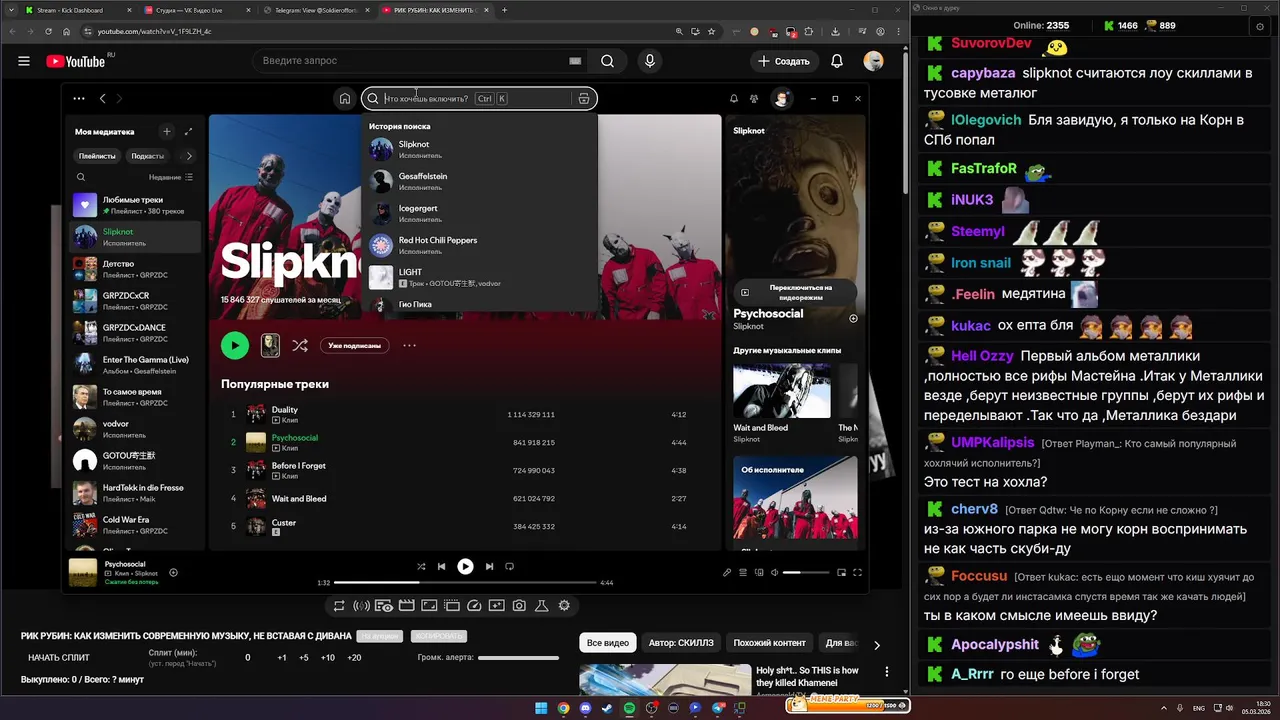This screenshot has width=1280, height=720.
Task: Expand the library with the expand arrows icon
Action: pos(188,131)
